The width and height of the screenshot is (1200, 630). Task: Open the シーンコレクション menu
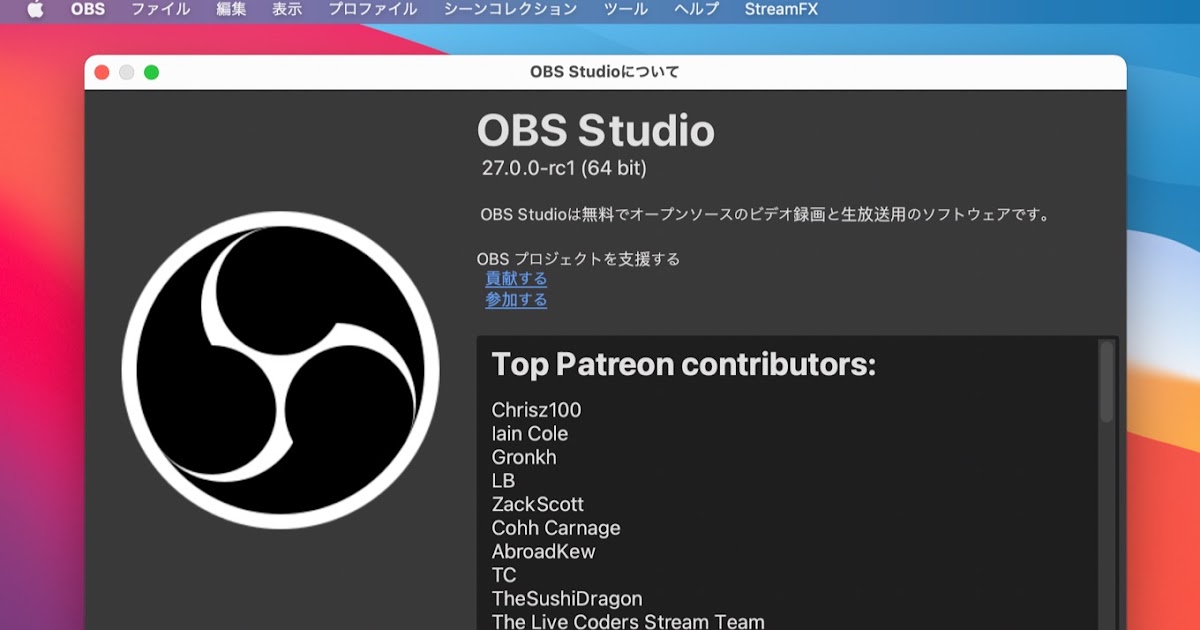(x=510, y=9)
